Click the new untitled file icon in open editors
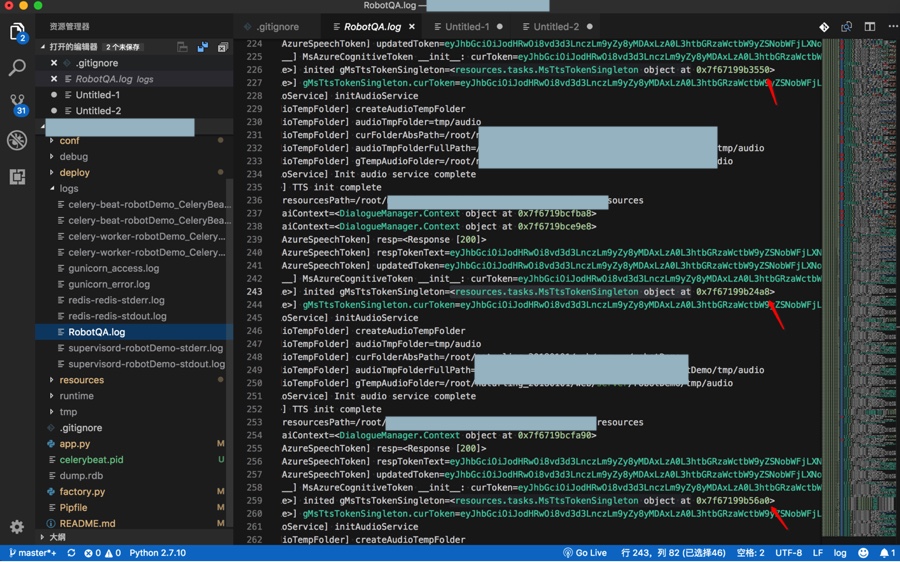The image size is (900, 562). pos(183,47)
